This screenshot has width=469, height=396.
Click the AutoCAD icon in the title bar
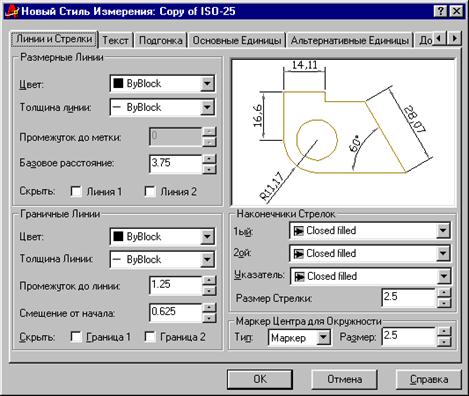(x=12, y=12)
